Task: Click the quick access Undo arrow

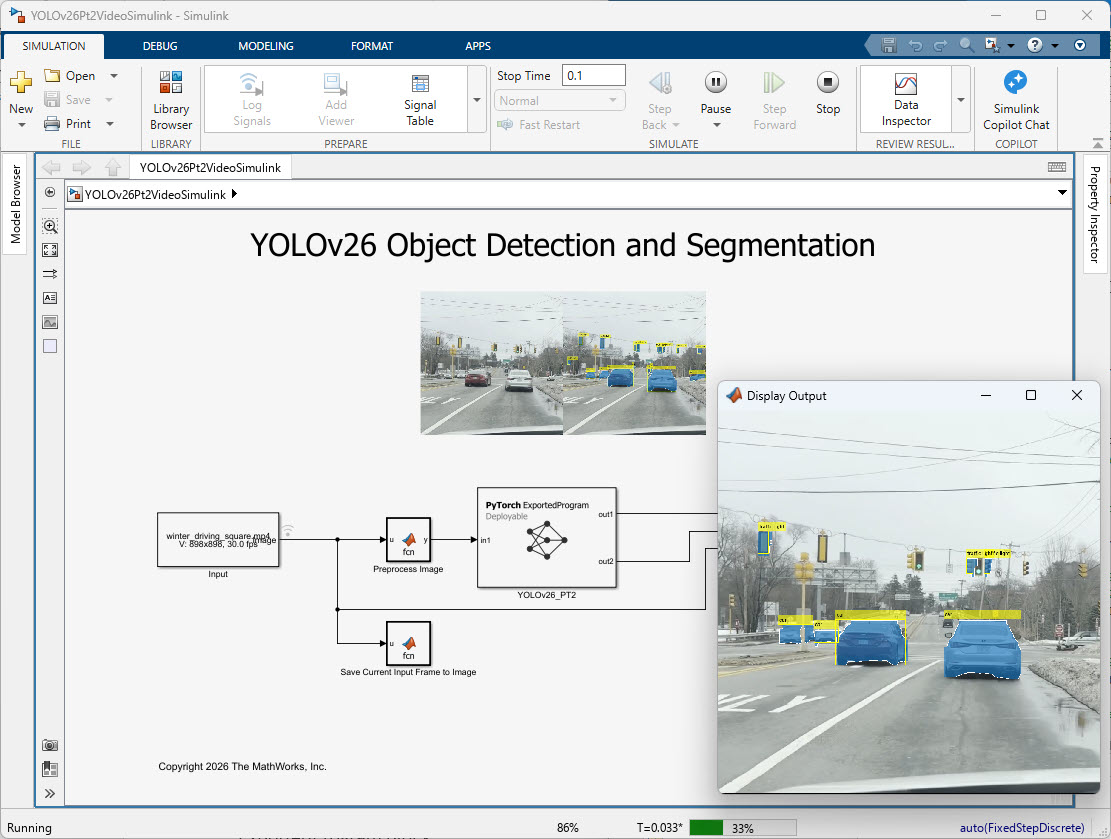Action: pos(915,45)
